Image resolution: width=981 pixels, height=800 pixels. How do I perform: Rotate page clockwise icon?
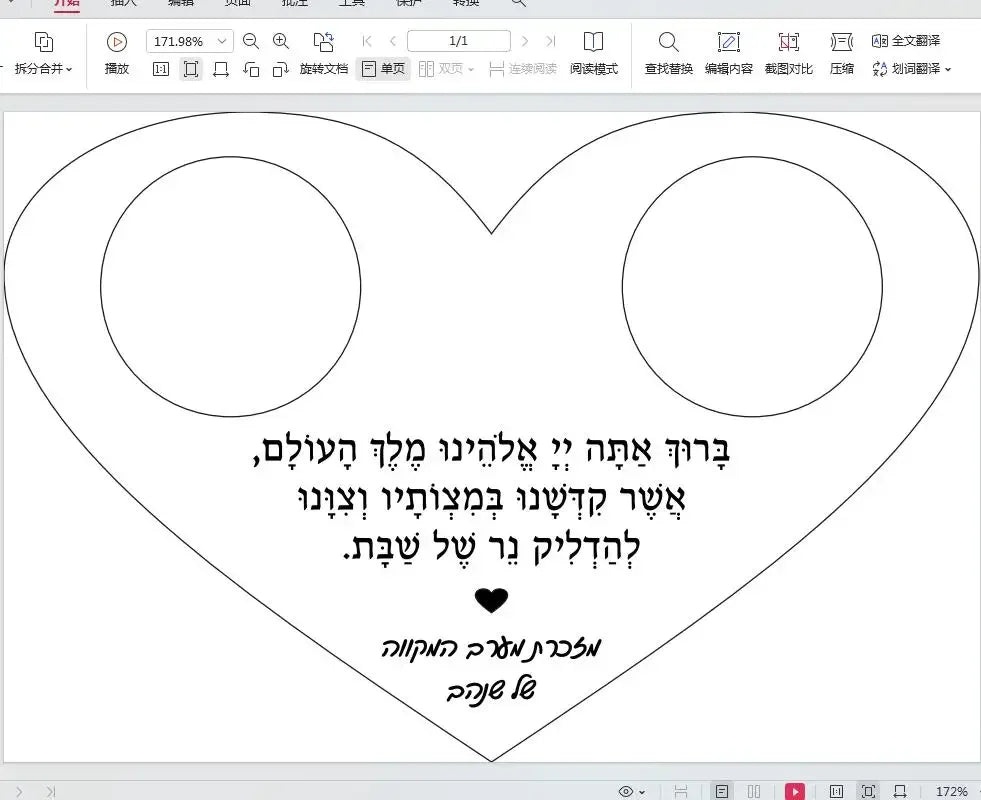281,69
